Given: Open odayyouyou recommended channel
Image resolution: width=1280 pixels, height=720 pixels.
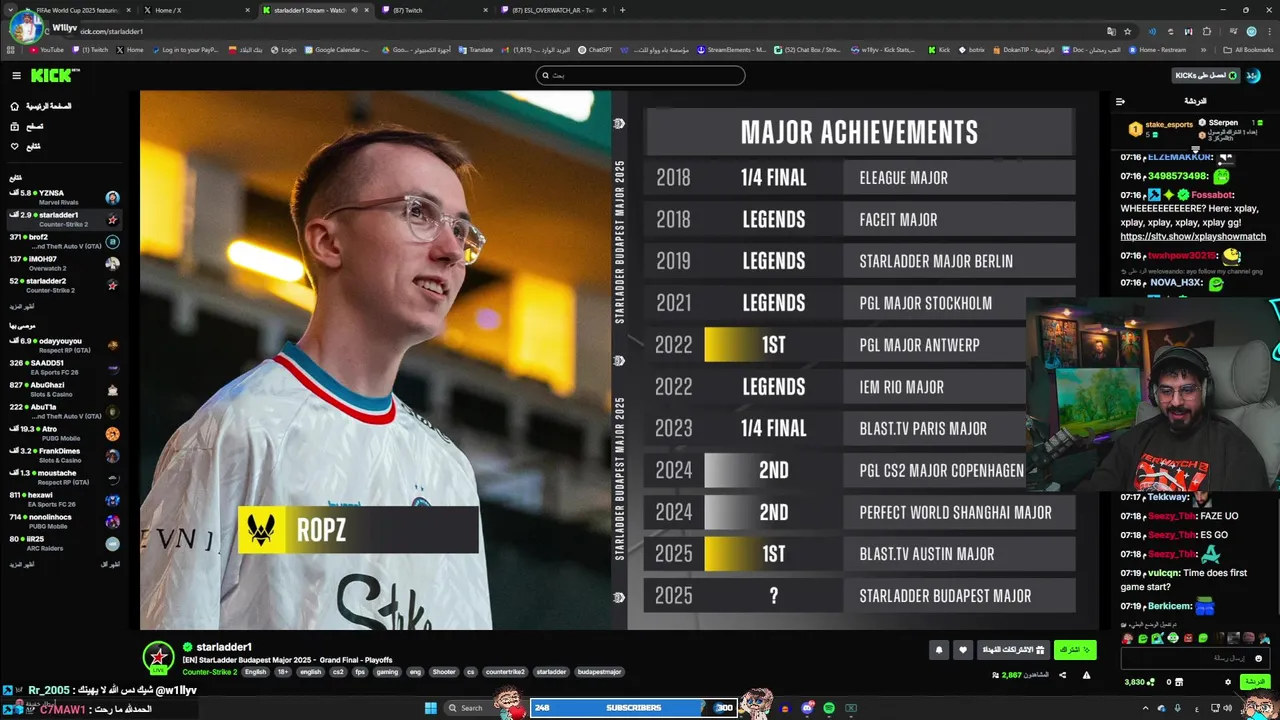Looking at the screenshot, I should [x=64, y=345].
